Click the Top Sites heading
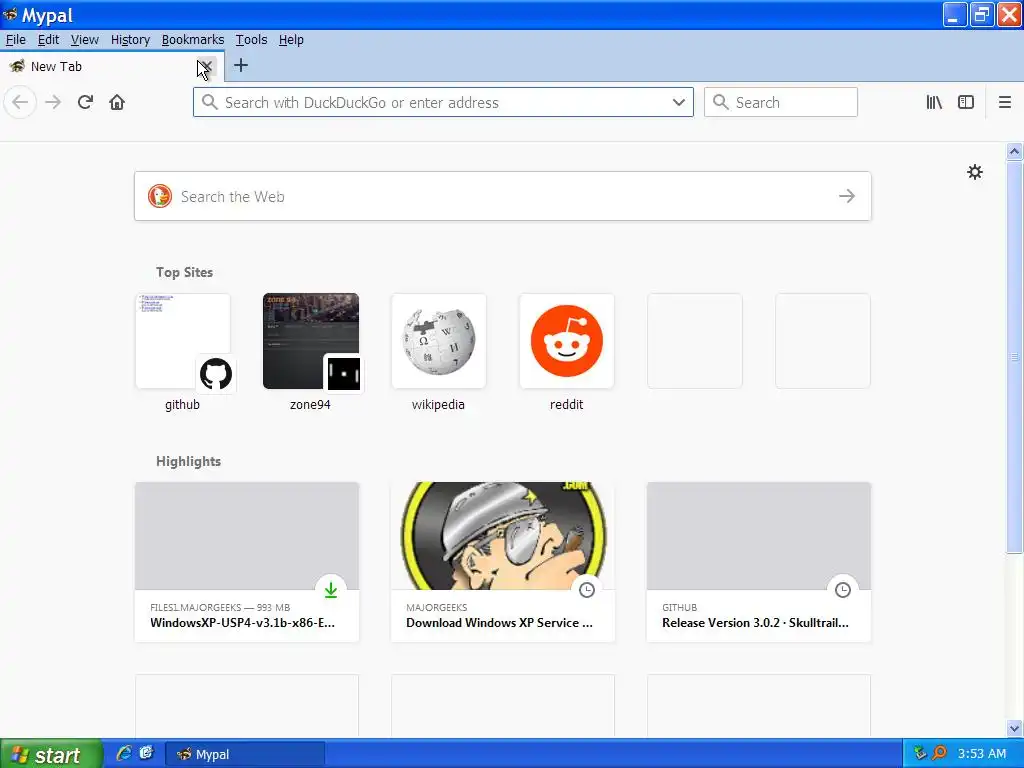The width and height of the screenshot is (1024, 768). click(x=184, y=272)
